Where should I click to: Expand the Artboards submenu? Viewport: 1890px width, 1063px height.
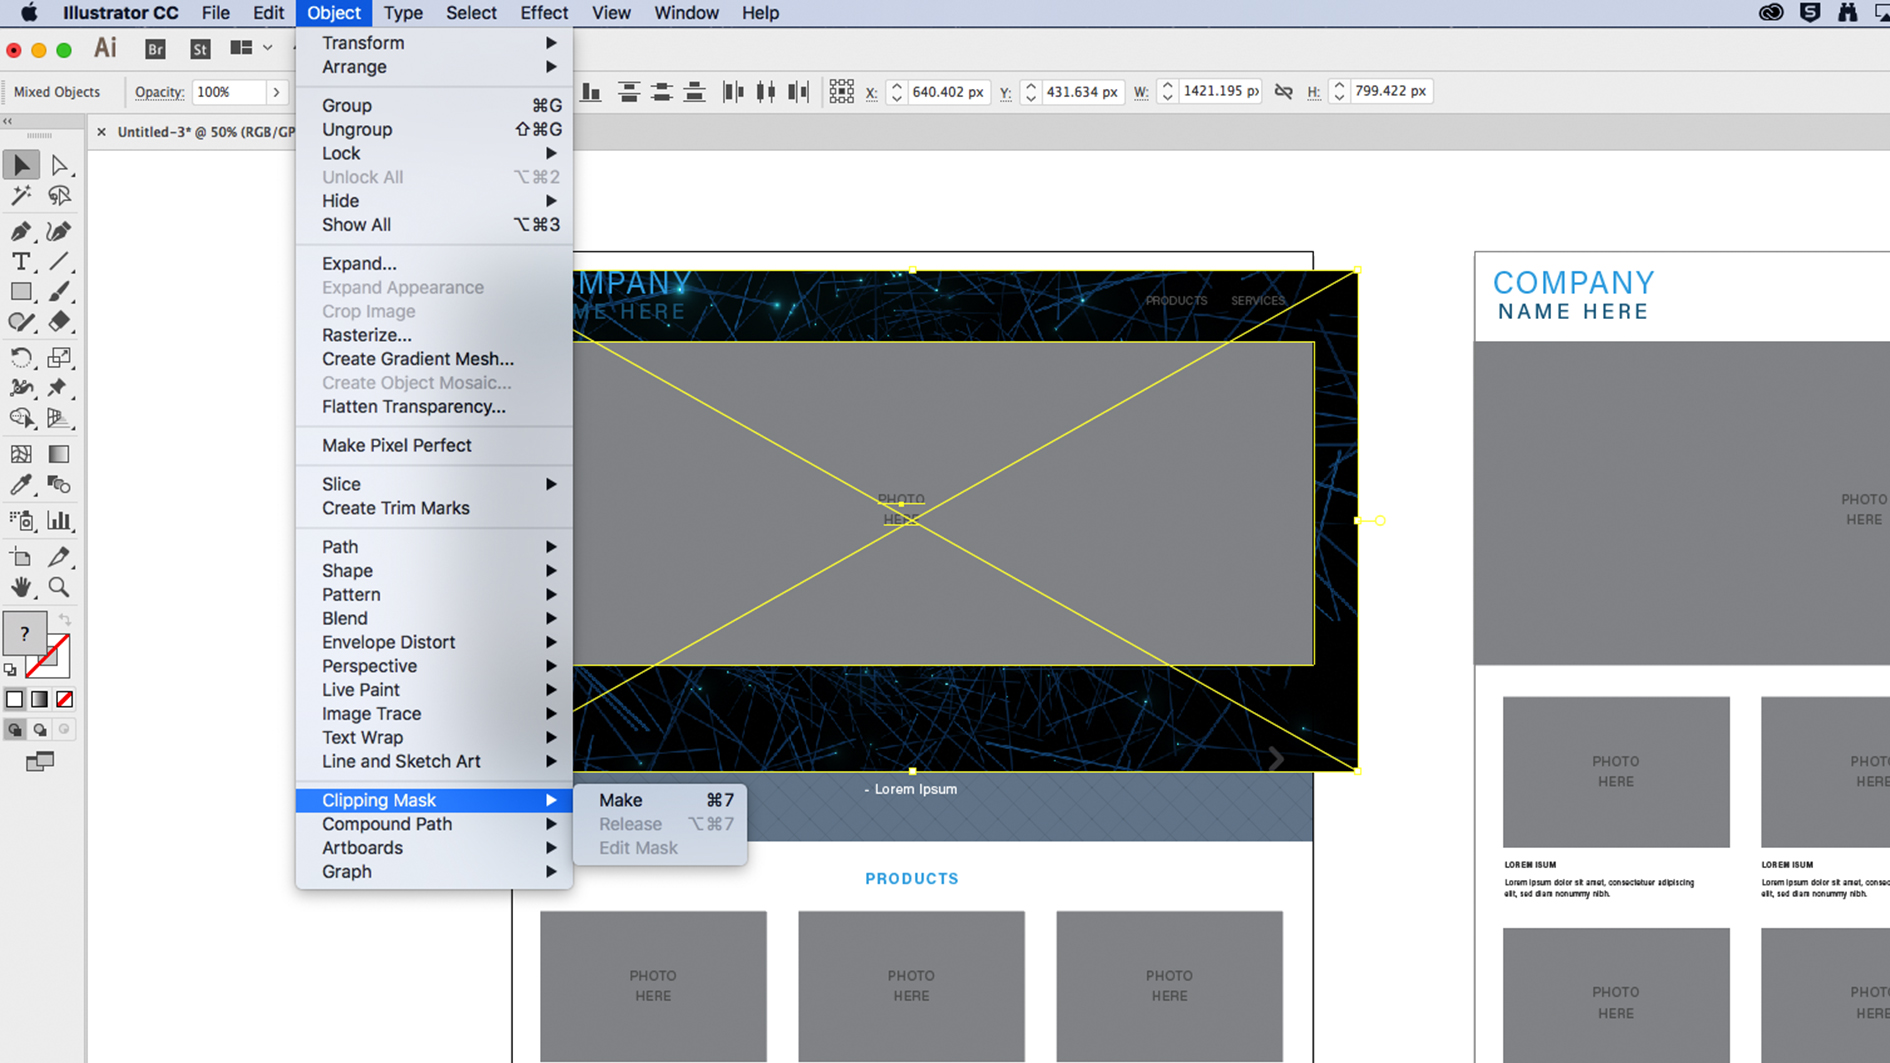[434, 848]
